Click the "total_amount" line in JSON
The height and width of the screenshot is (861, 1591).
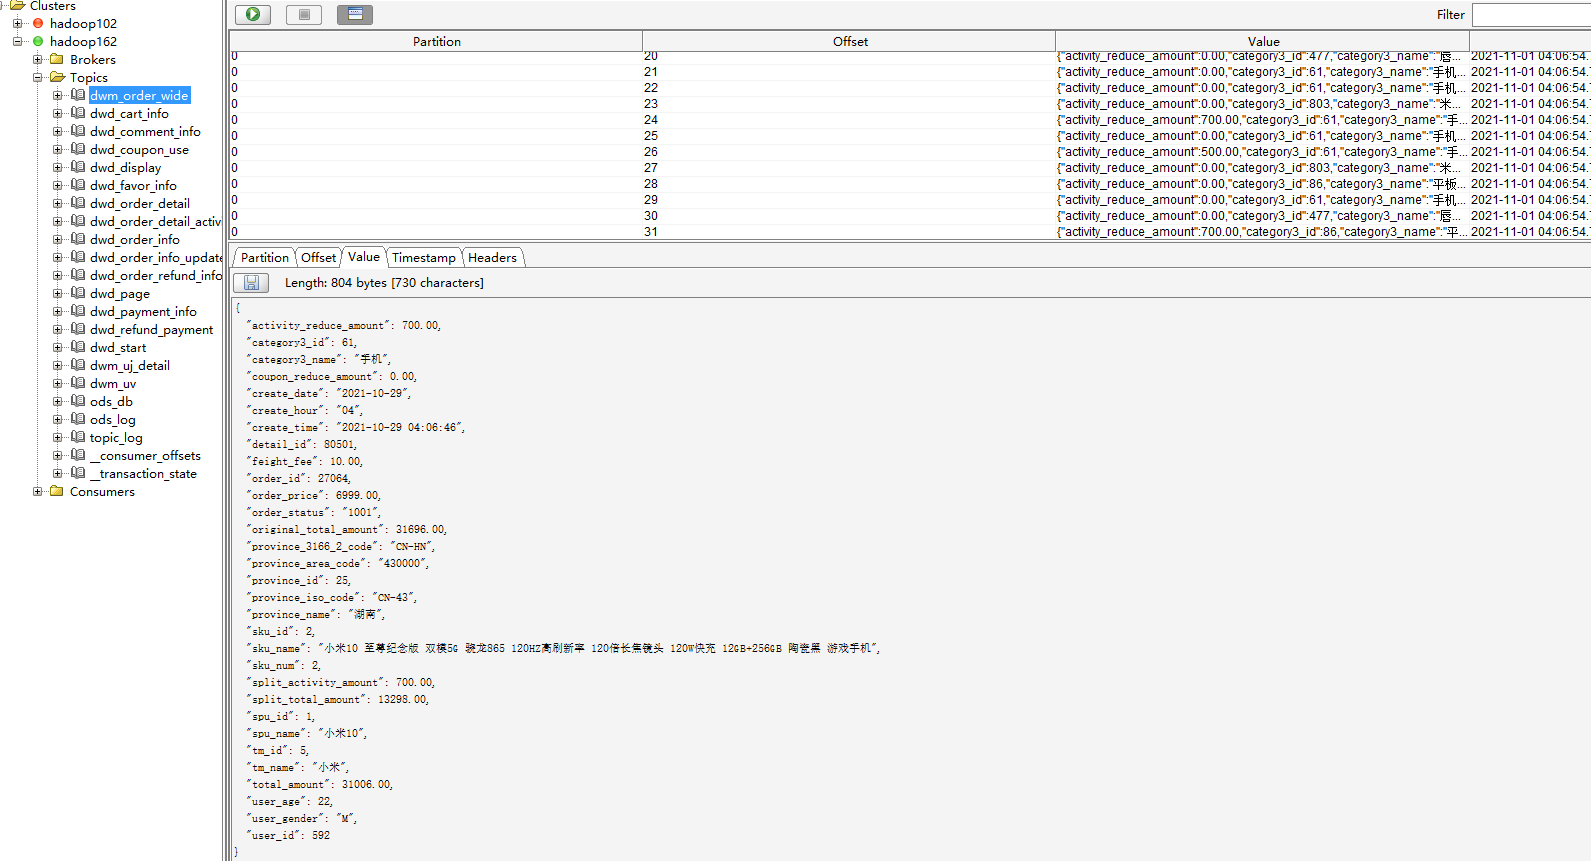point(320,784)
